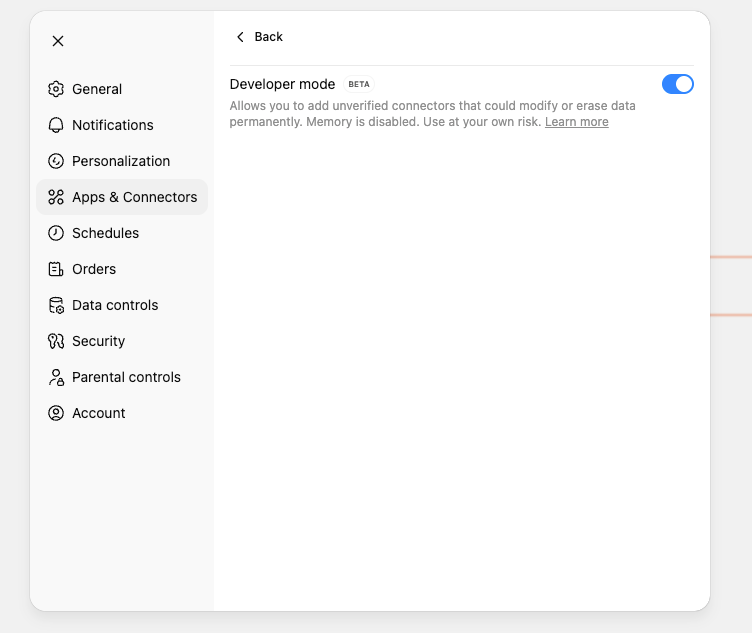
Task: Click the left chevron next to Back
Action: point(240,37)
